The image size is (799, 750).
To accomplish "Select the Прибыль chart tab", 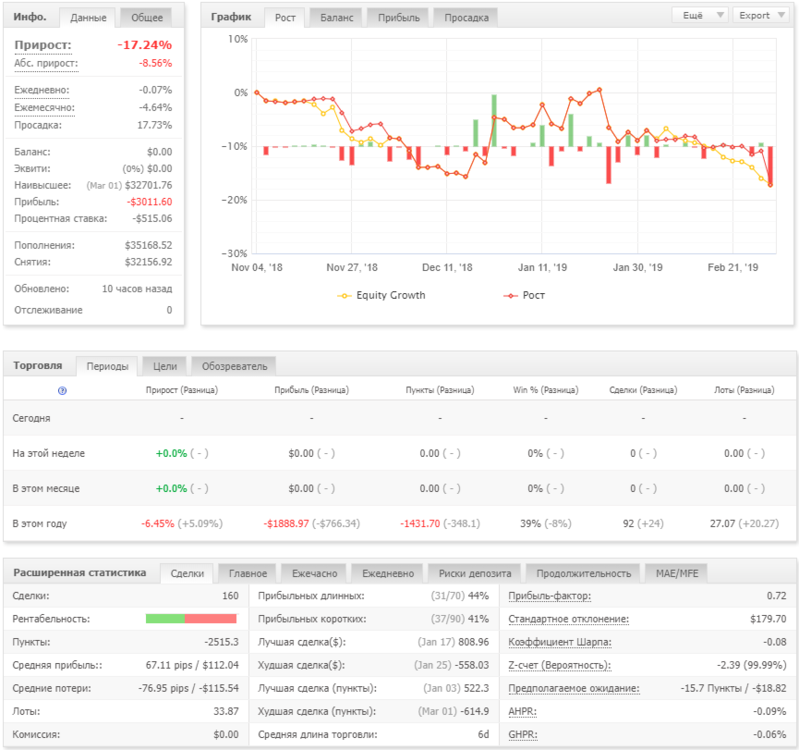I will click(x=399, y=18).
